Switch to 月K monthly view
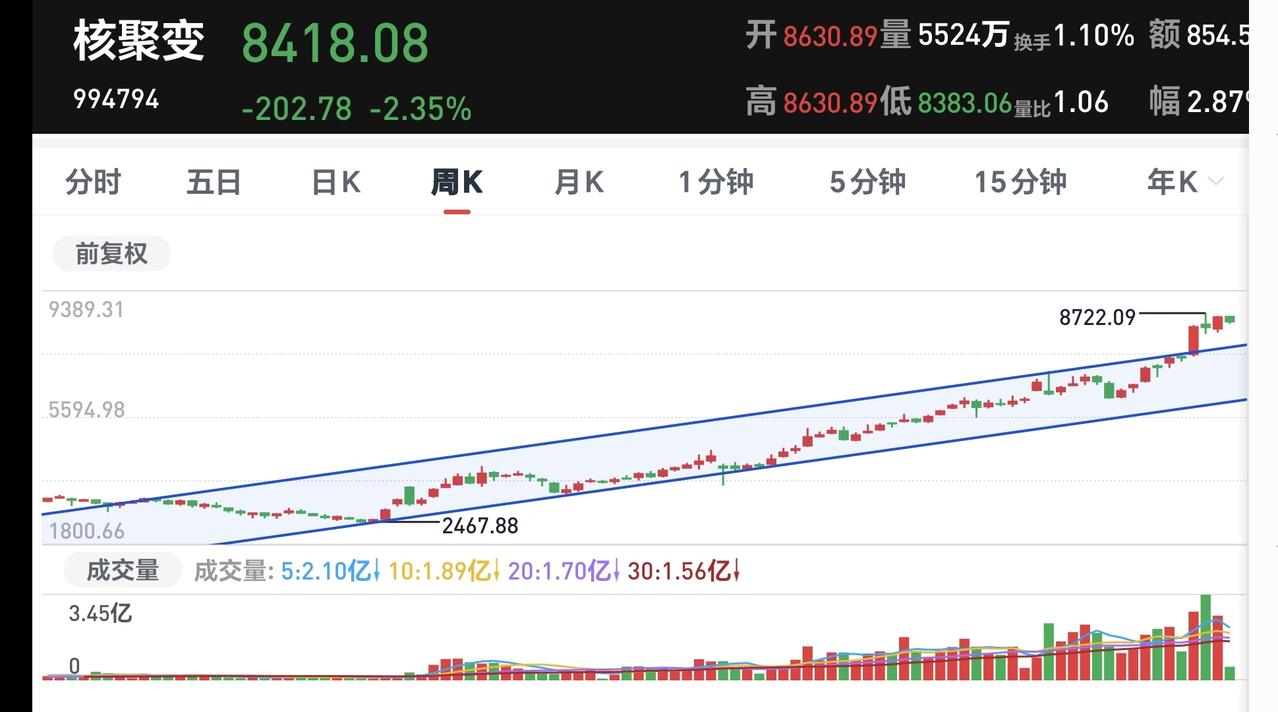This screenshot has width=1278, height=712. coord(579,182)
